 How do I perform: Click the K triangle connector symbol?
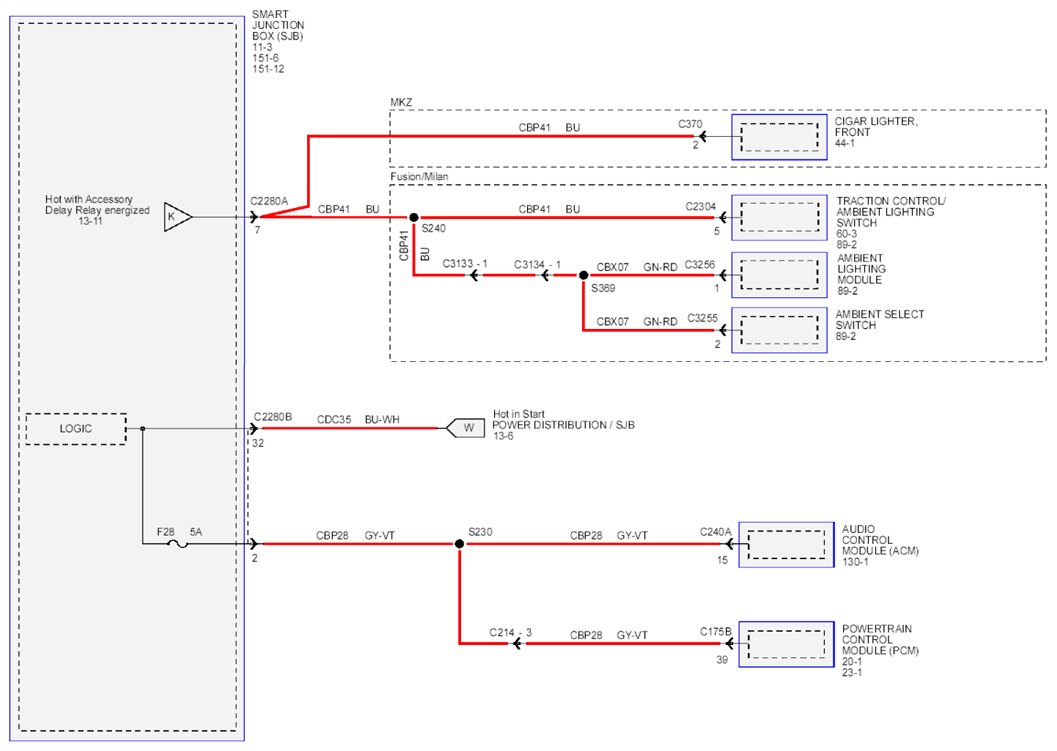point(177,217)
